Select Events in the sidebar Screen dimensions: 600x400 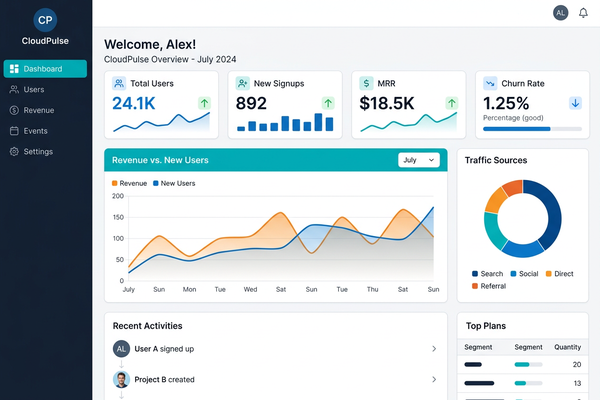tap(34, 131)
